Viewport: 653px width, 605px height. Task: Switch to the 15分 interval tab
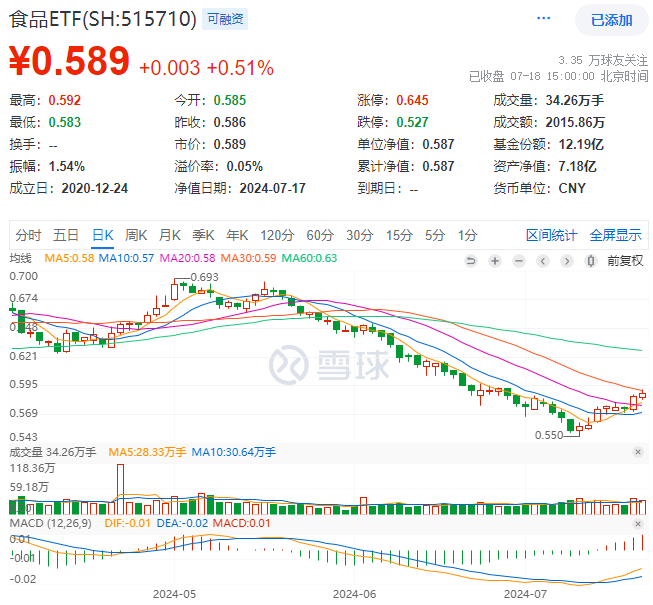point(399,235)
